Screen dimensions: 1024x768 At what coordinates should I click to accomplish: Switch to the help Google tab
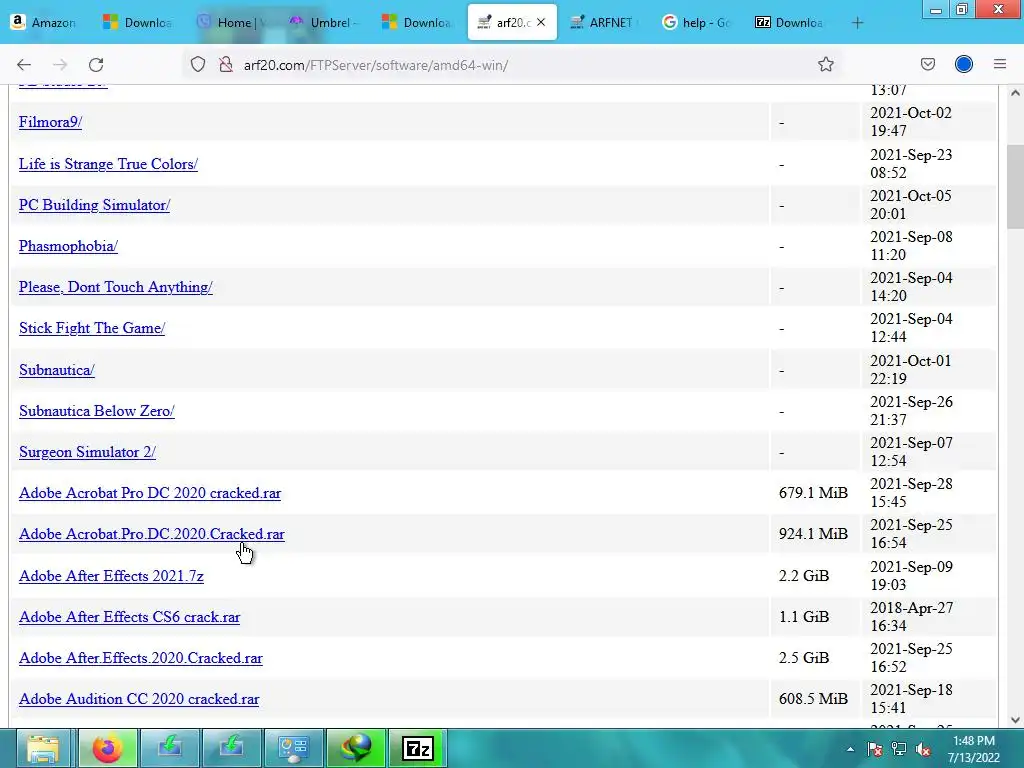[697, 22]
